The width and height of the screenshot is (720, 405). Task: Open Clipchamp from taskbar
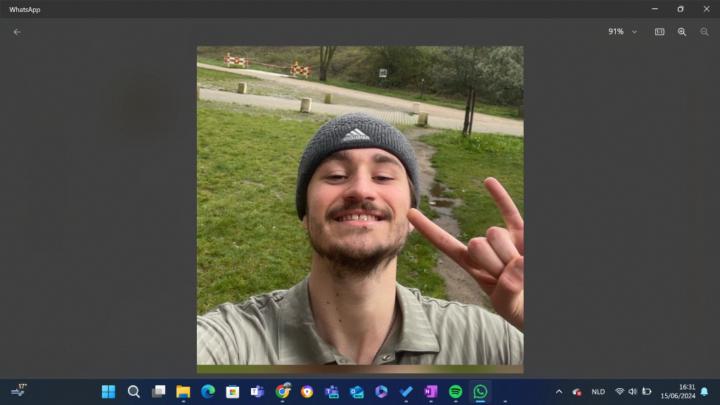(382, 392)
